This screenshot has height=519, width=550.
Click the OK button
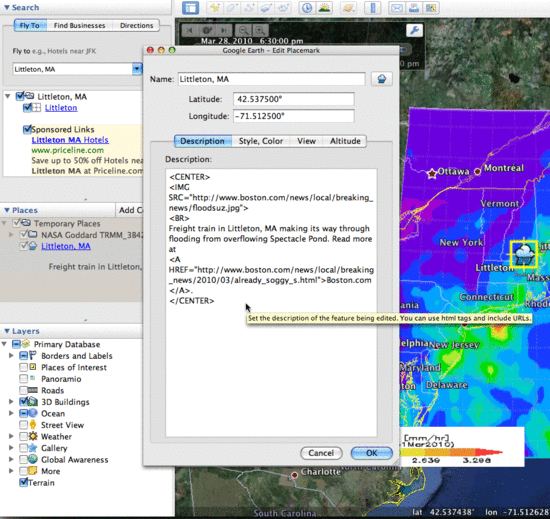coord(371,453)
